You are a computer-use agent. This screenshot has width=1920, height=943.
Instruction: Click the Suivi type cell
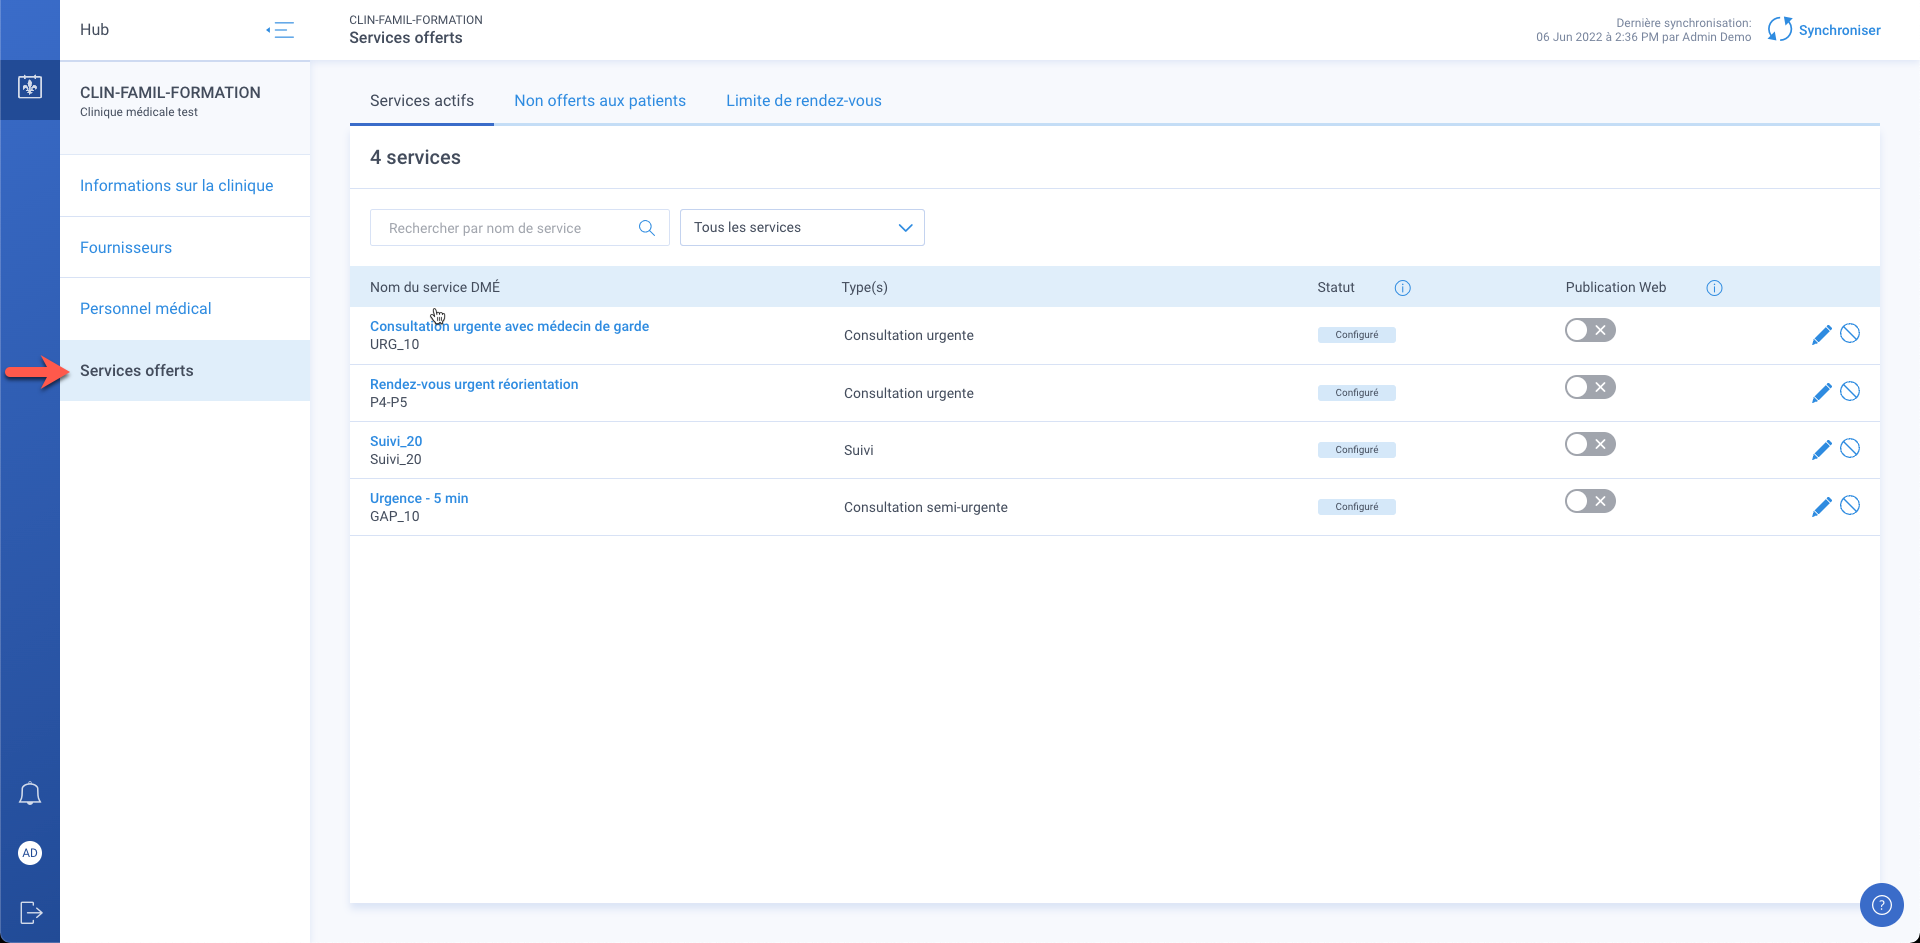click(x=859, y=450)
